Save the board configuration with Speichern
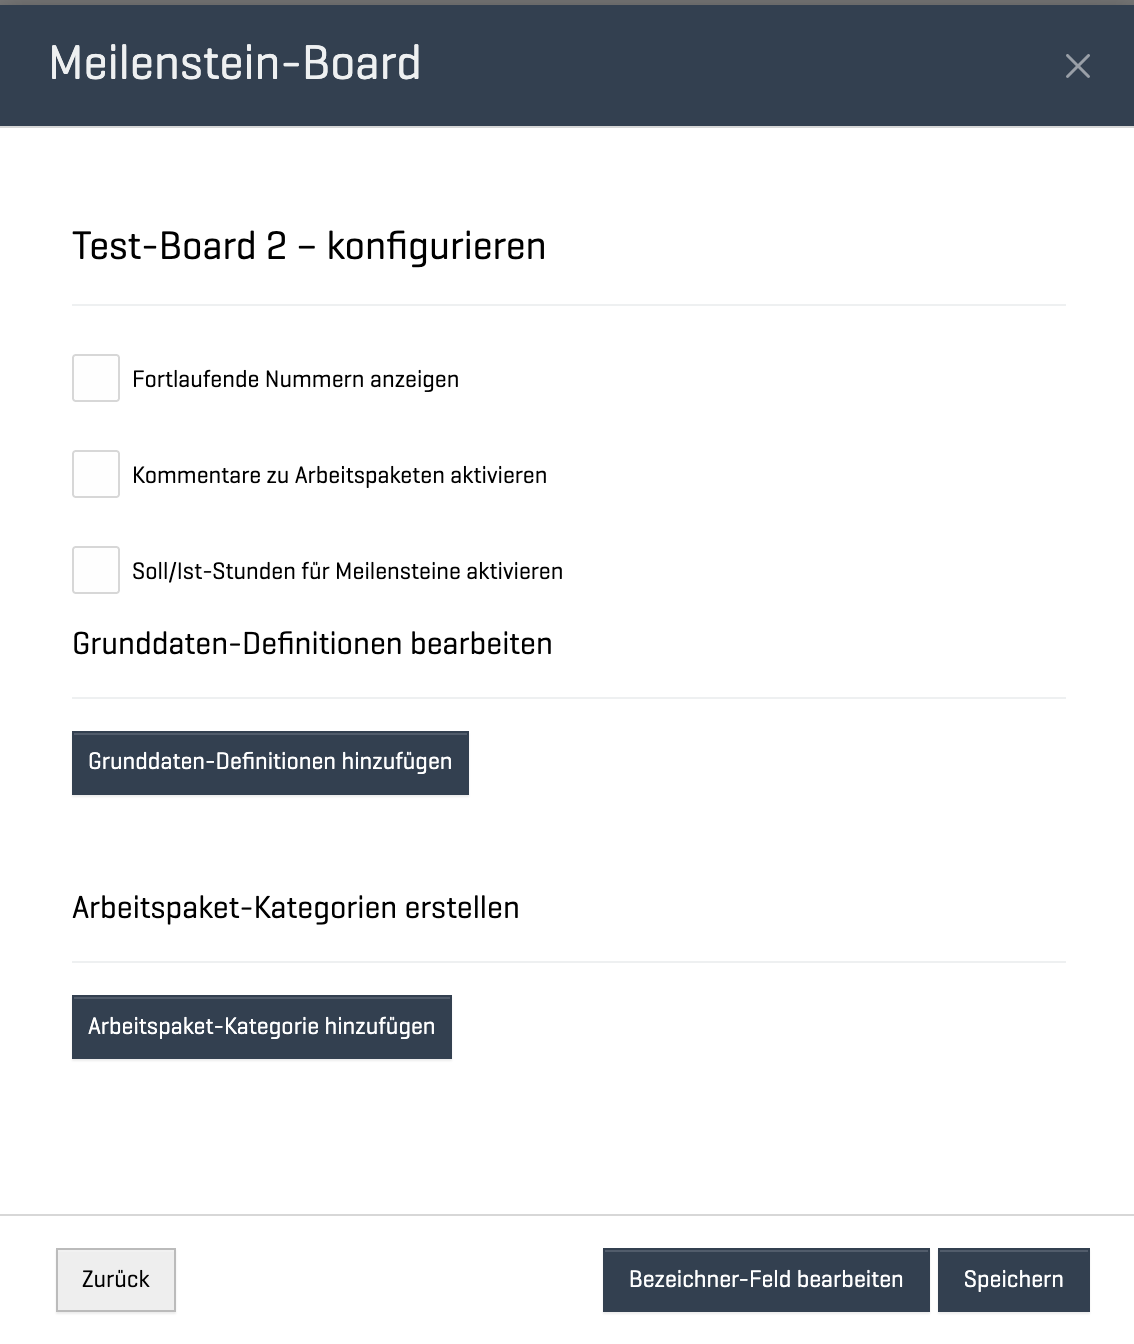 [x=1013, y=1279]
